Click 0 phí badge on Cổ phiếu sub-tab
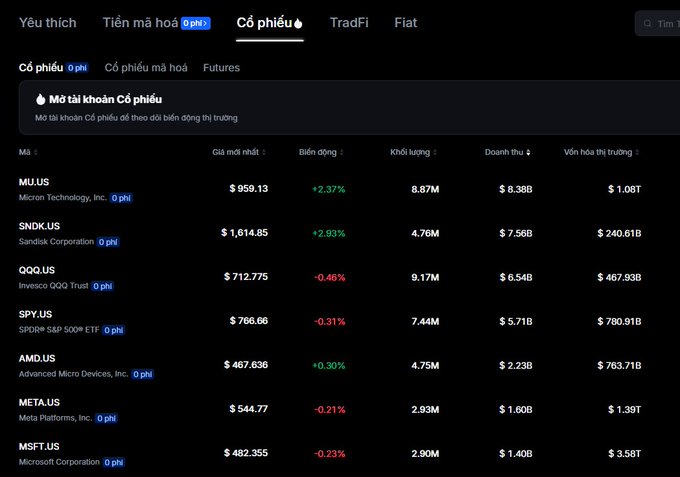Image resolution: width=680 pixels, height=477 pixels. pyautogui.click(x=77, y=68)
